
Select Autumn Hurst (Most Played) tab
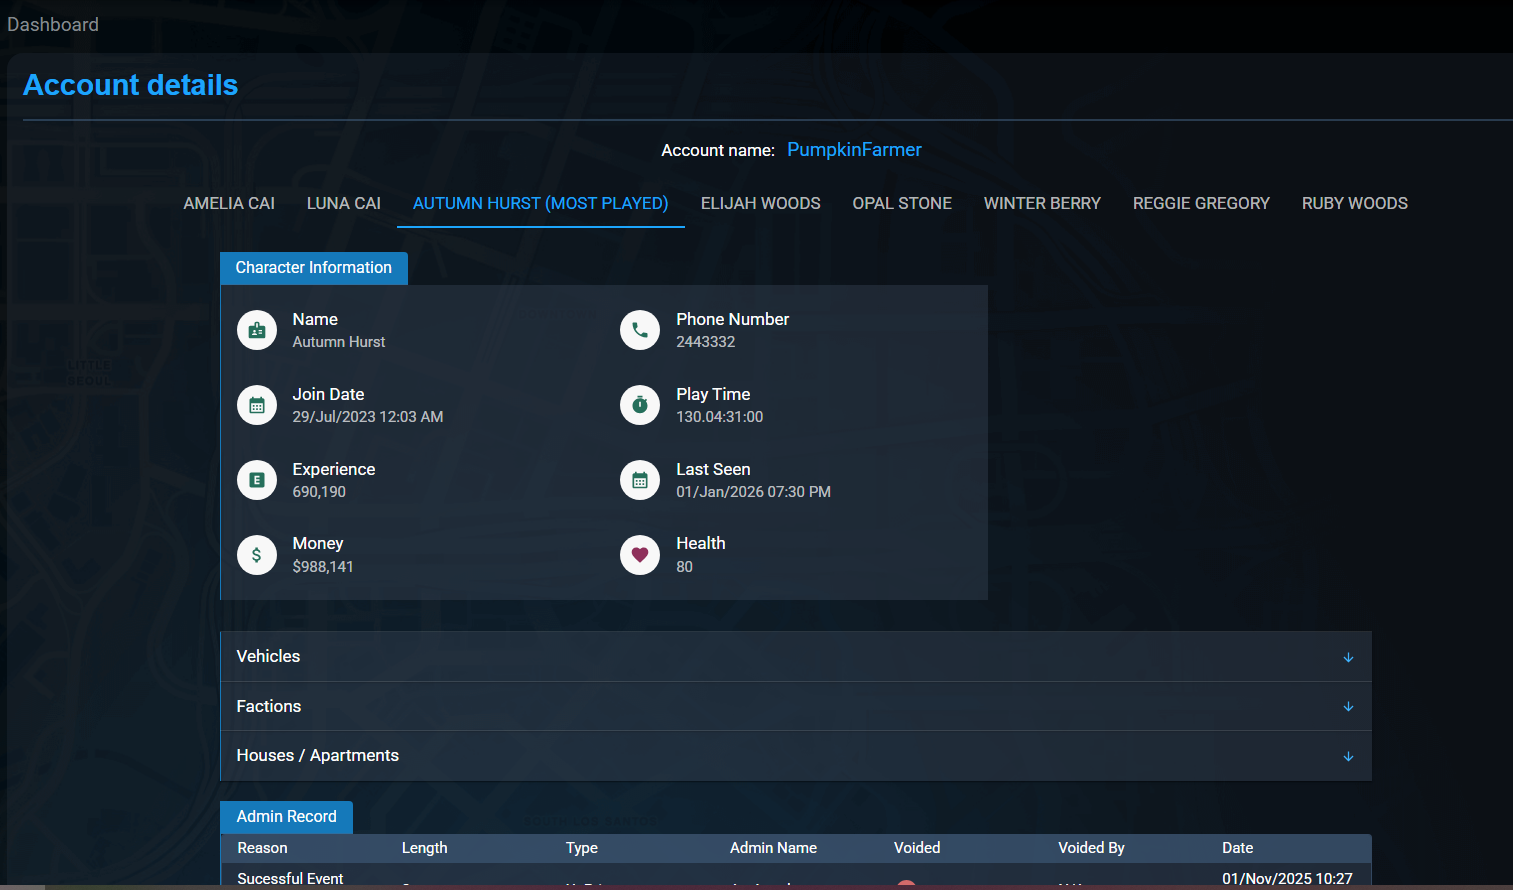541,203
